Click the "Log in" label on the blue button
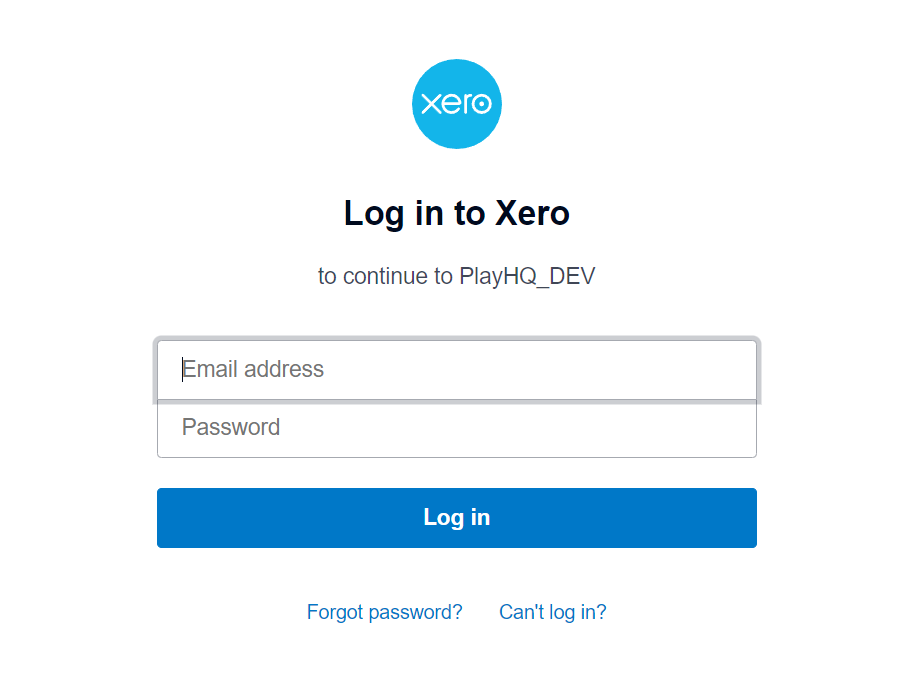The width and height of the screenshot is (901, 699). click(x=456, y=517)
